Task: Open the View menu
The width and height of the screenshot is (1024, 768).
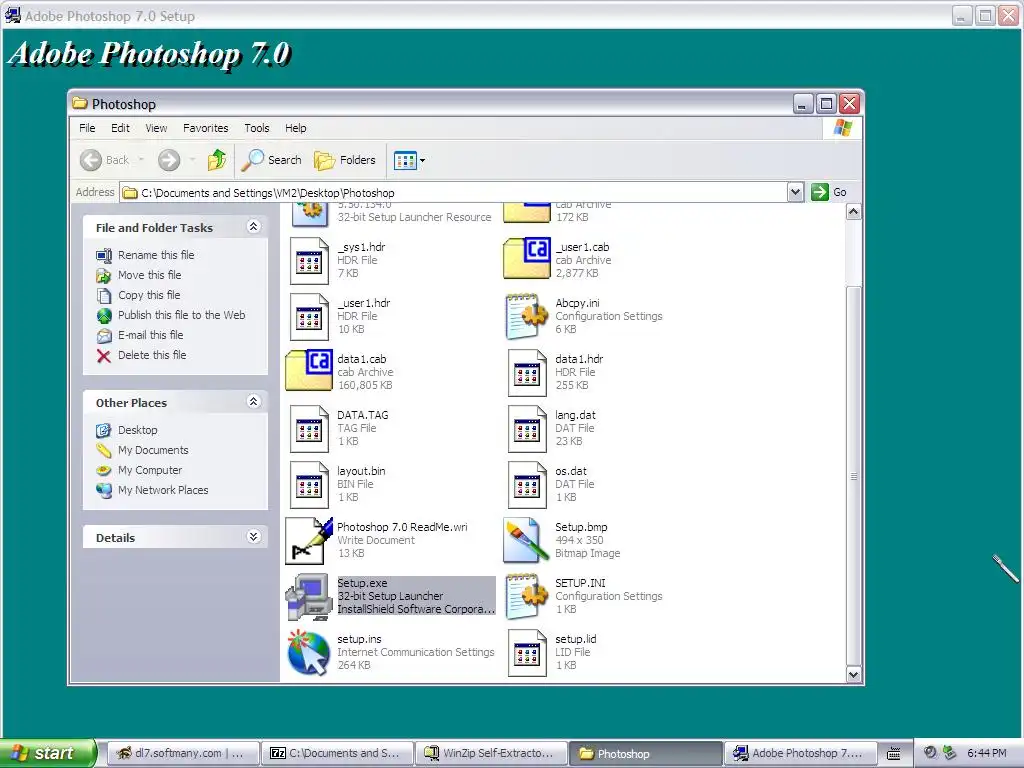Action: (156, 128)
